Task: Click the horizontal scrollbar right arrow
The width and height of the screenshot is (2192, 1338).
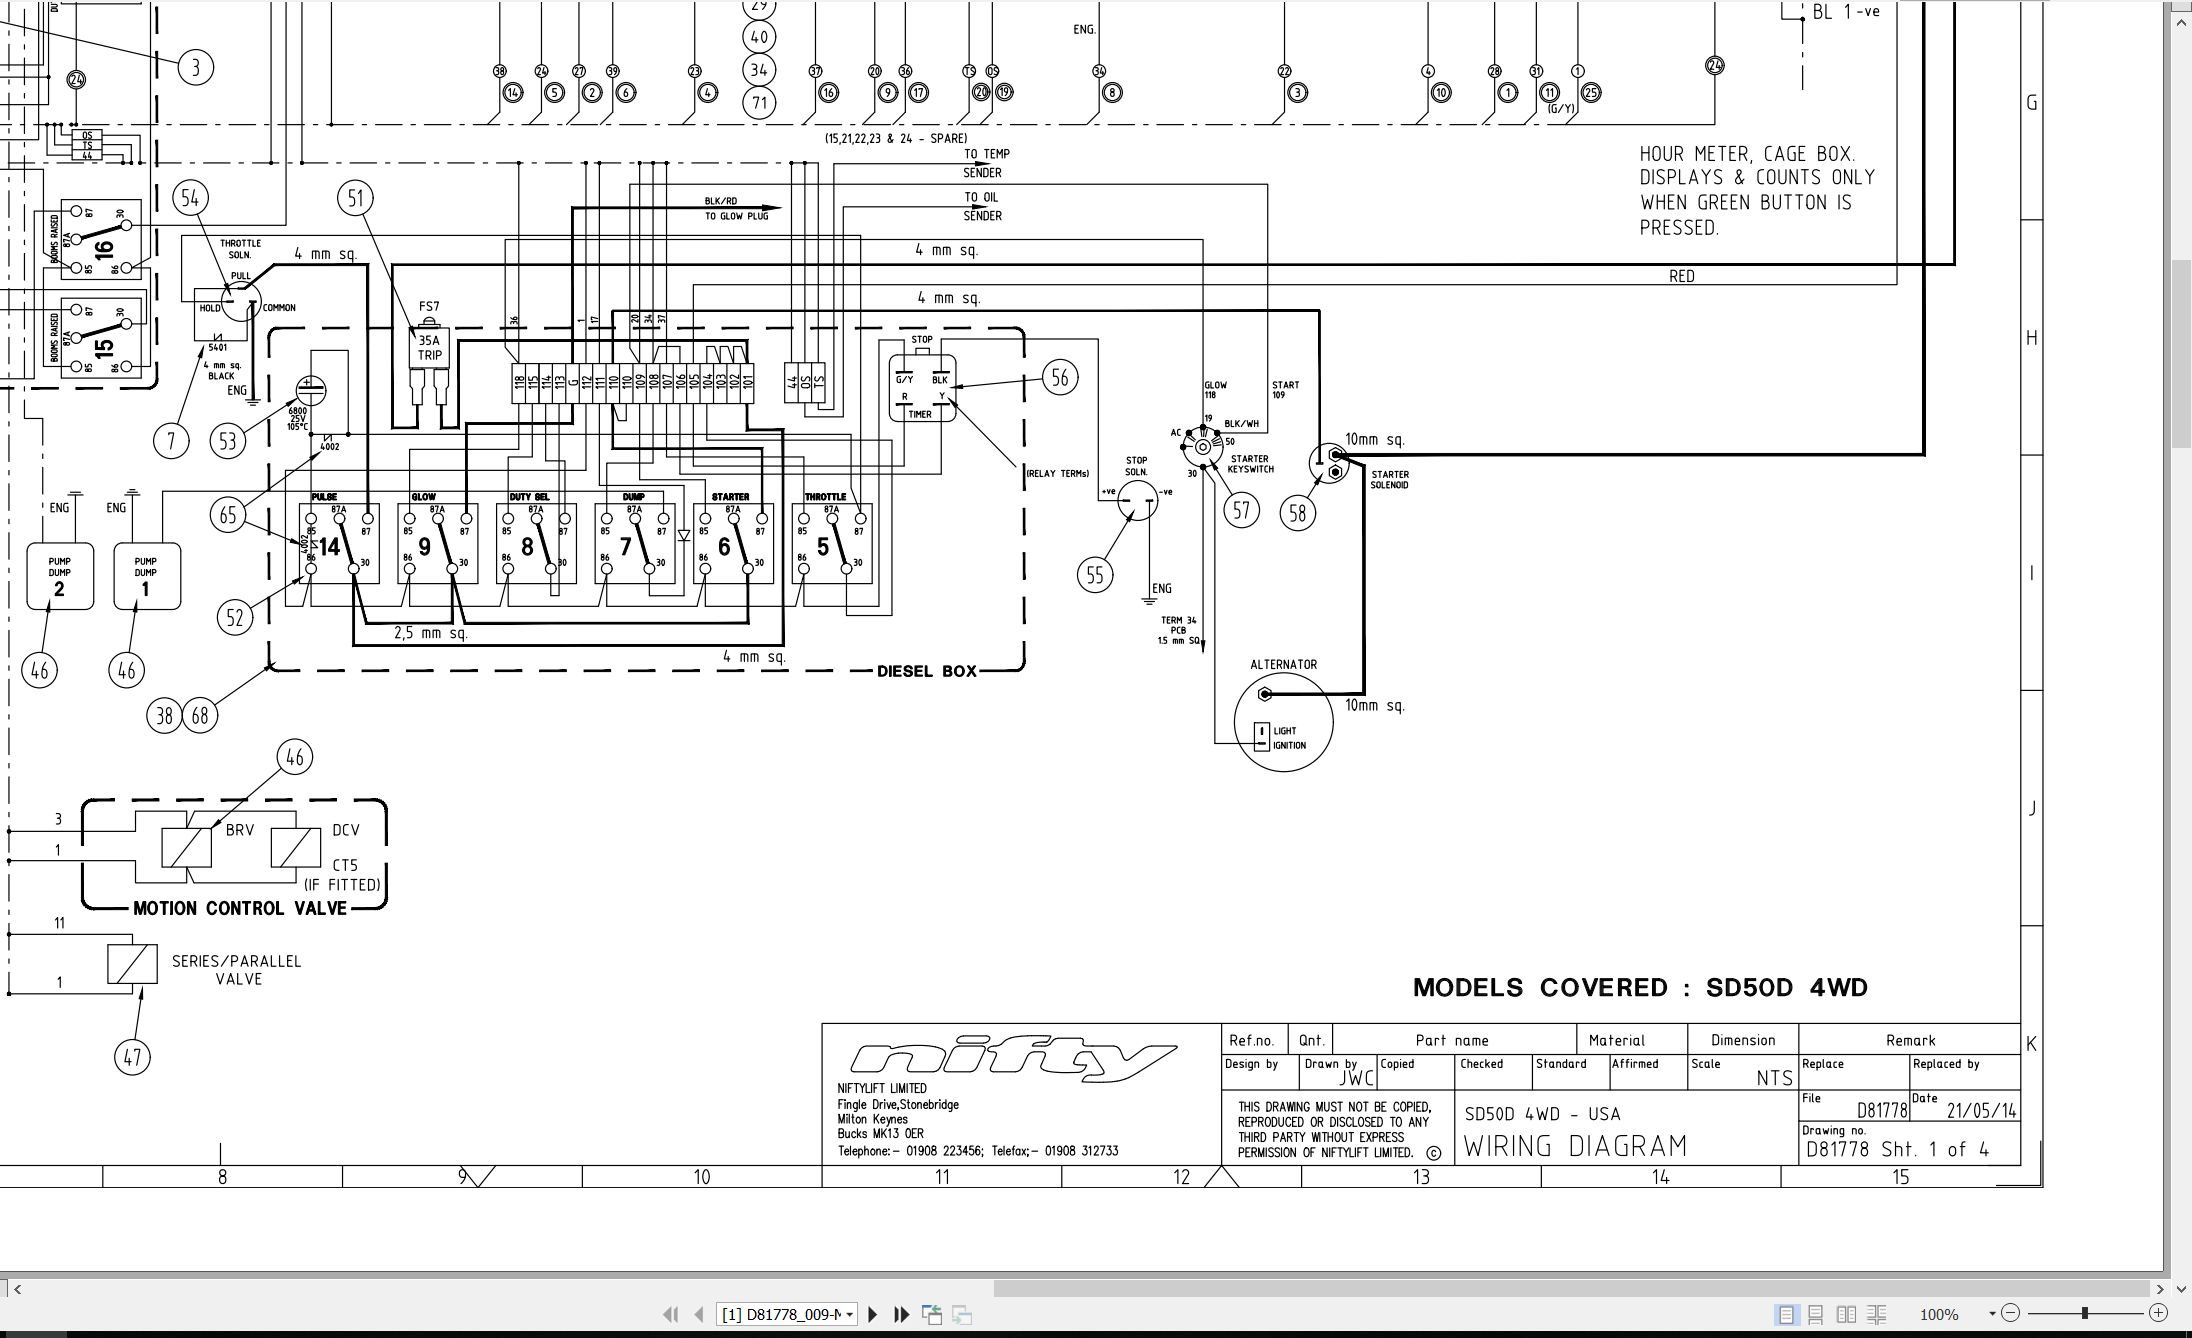Action: (x=2159, y=1289)
